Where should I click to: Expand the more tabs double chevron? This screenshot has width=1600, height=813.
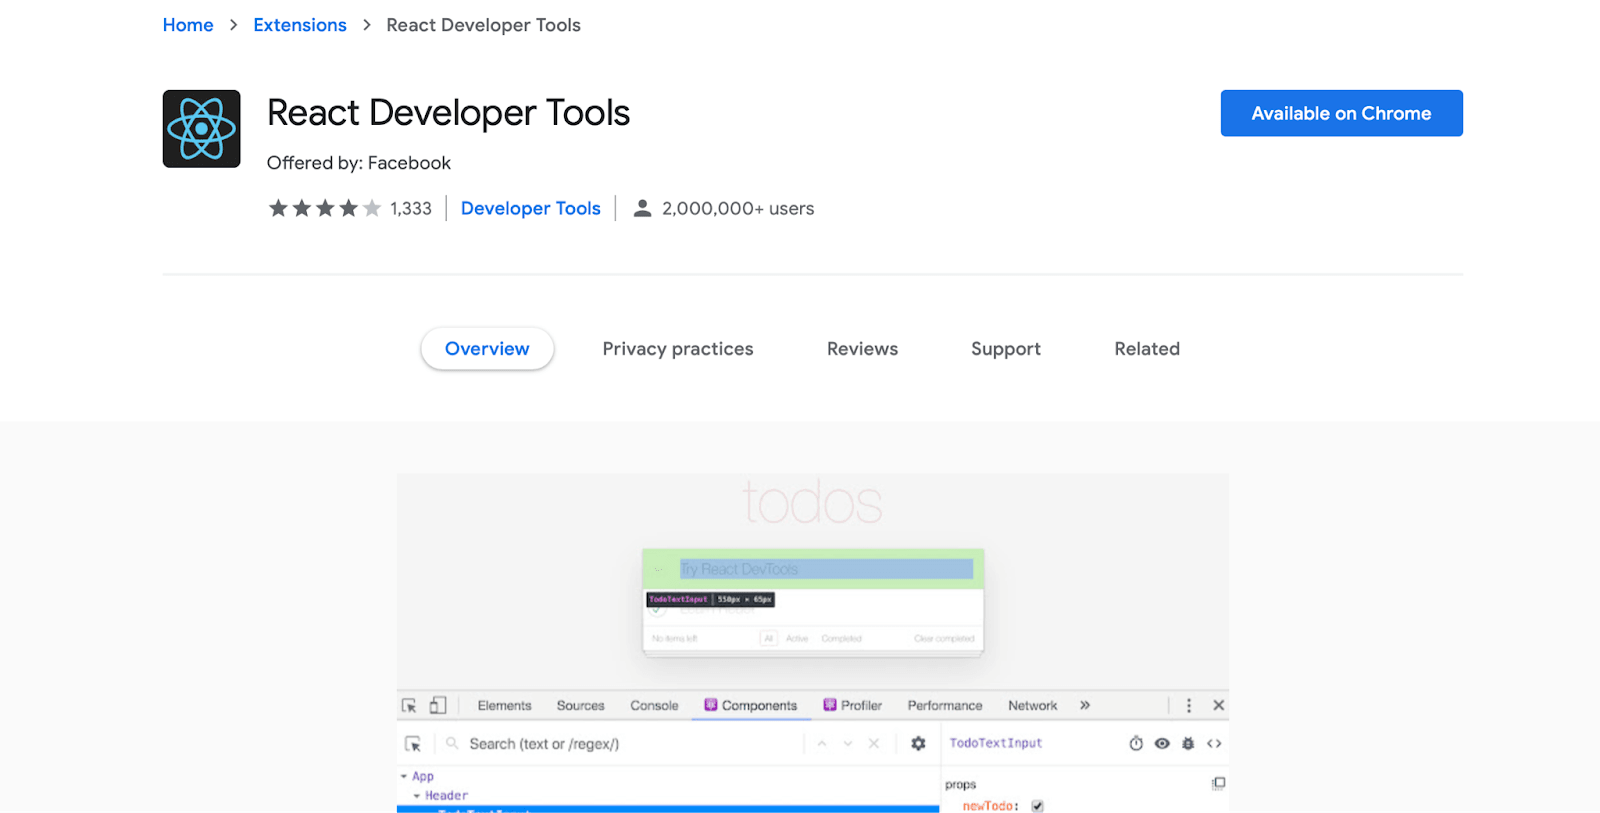coord(1085,705)
